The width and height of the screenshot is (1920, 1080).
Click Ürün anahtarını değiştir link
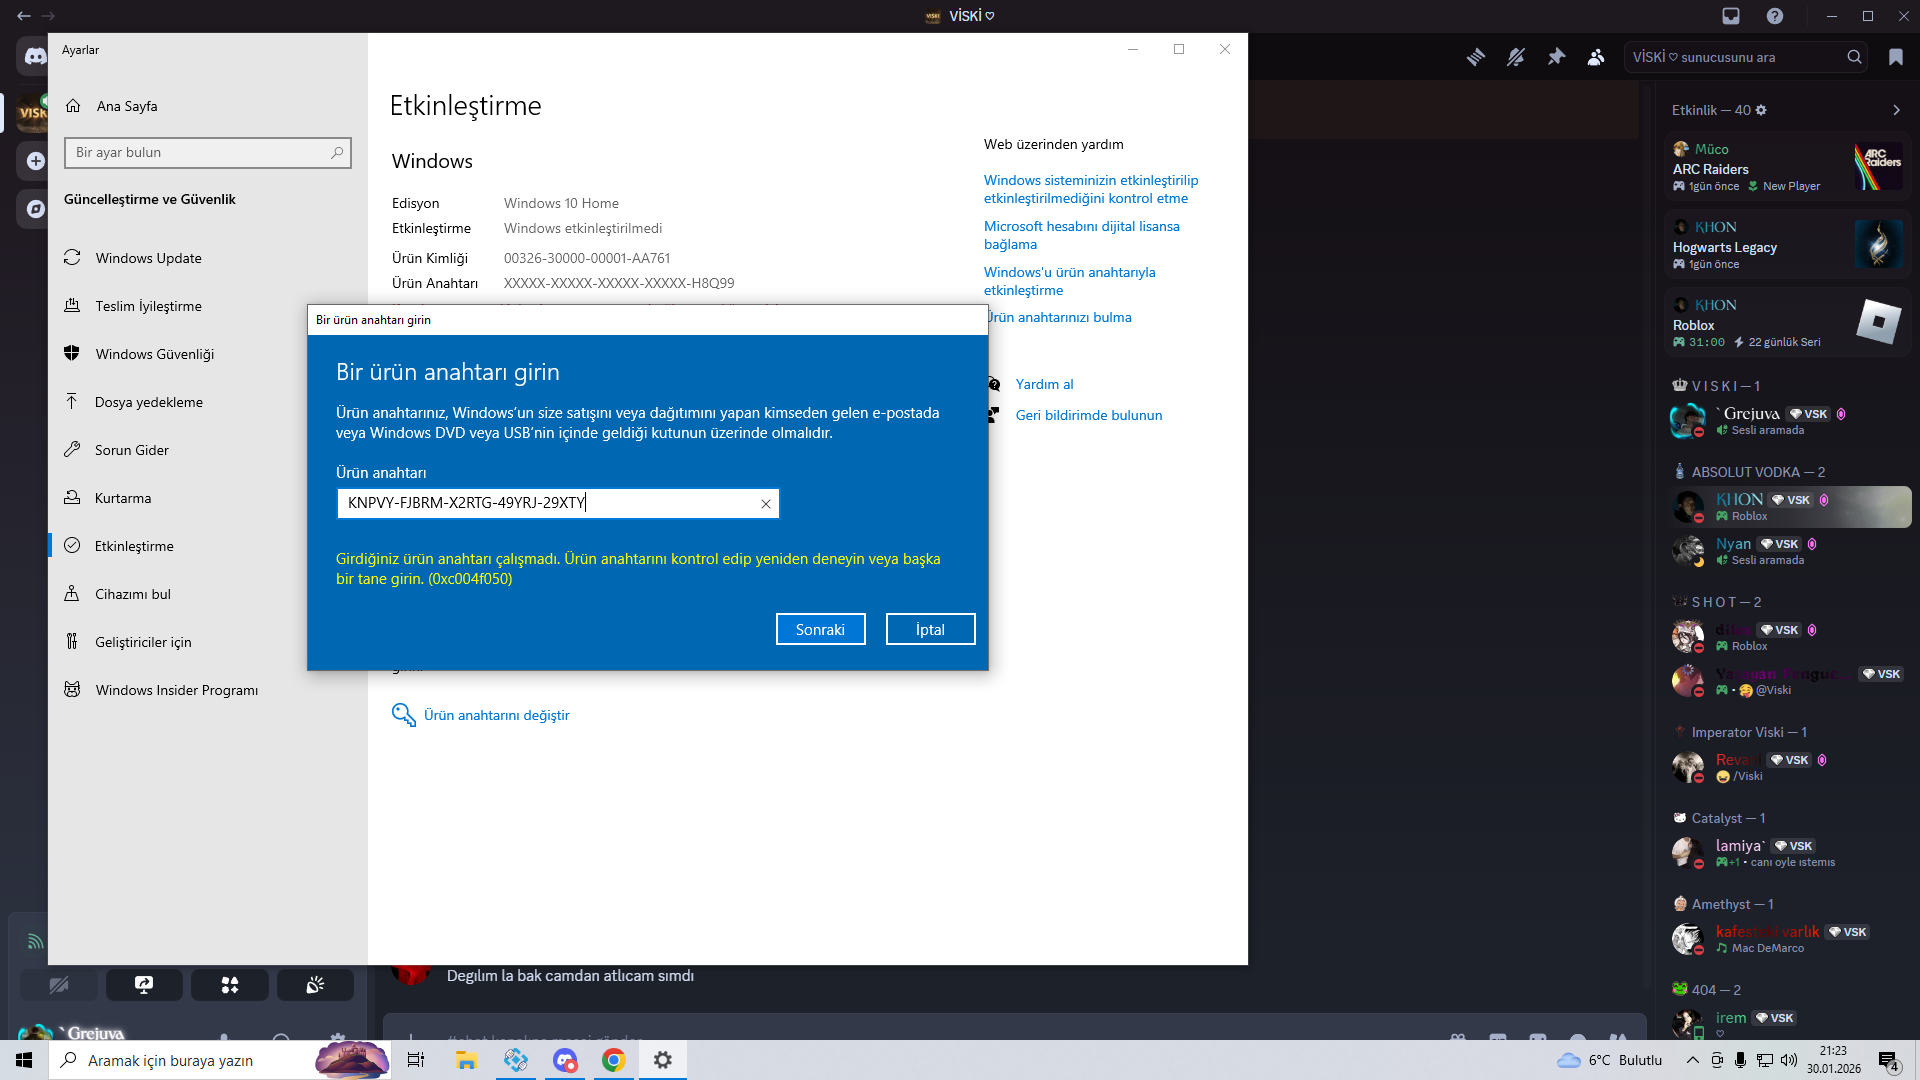click(x=496, y=715)
